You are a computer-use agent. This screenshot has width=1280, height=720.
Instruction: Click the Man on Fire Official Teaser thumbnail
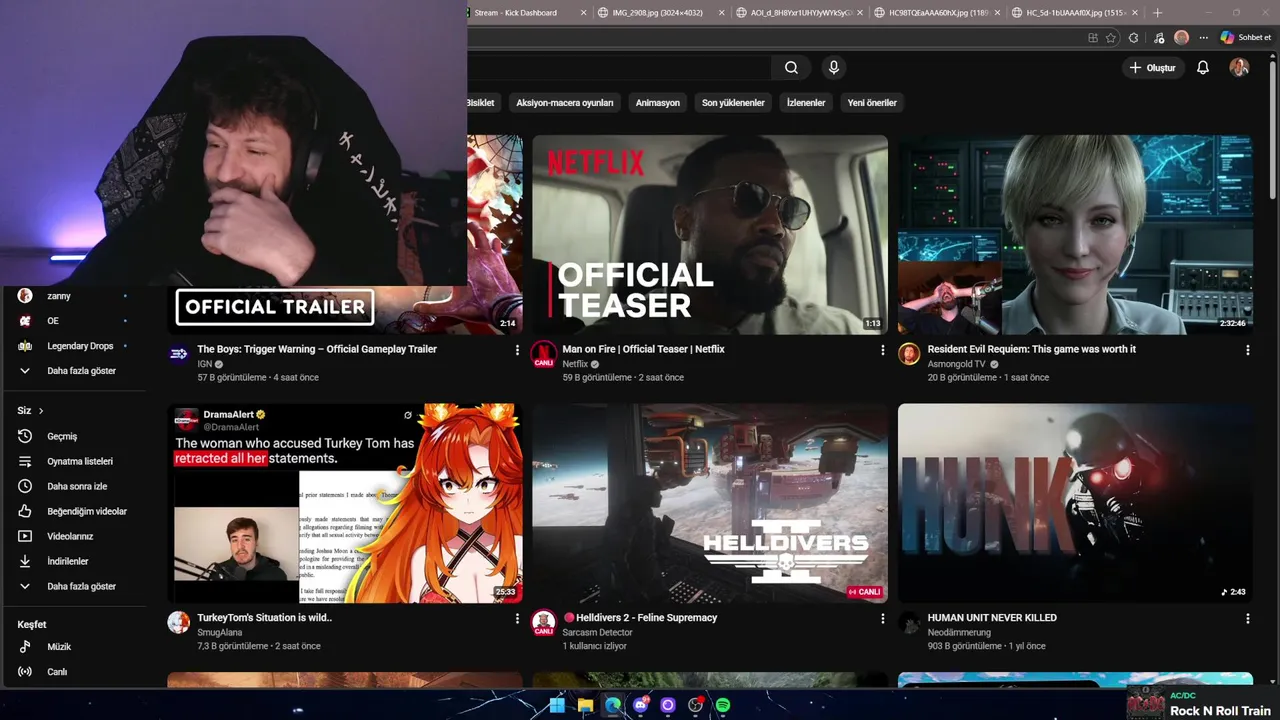710,235
